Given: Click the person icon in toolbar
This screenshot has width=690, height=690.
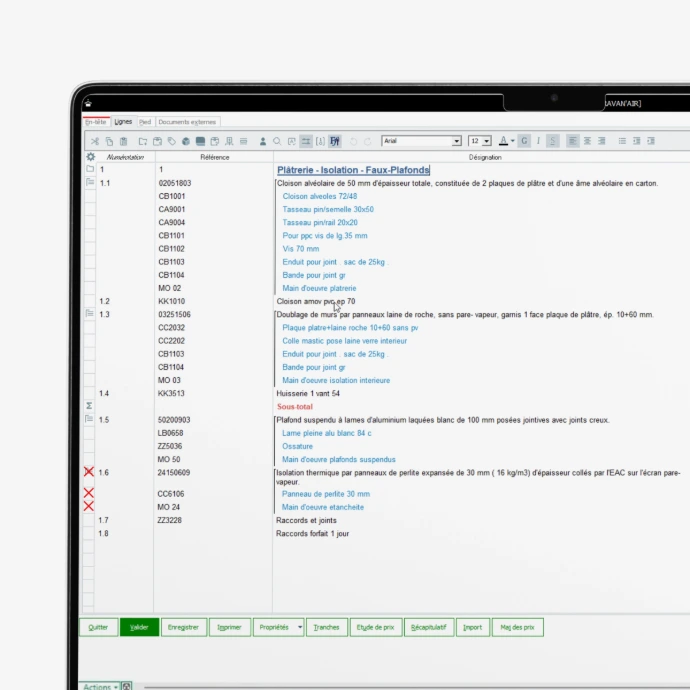Looking at the screenshot, I should pyautogui.click(x=263, y=141).
